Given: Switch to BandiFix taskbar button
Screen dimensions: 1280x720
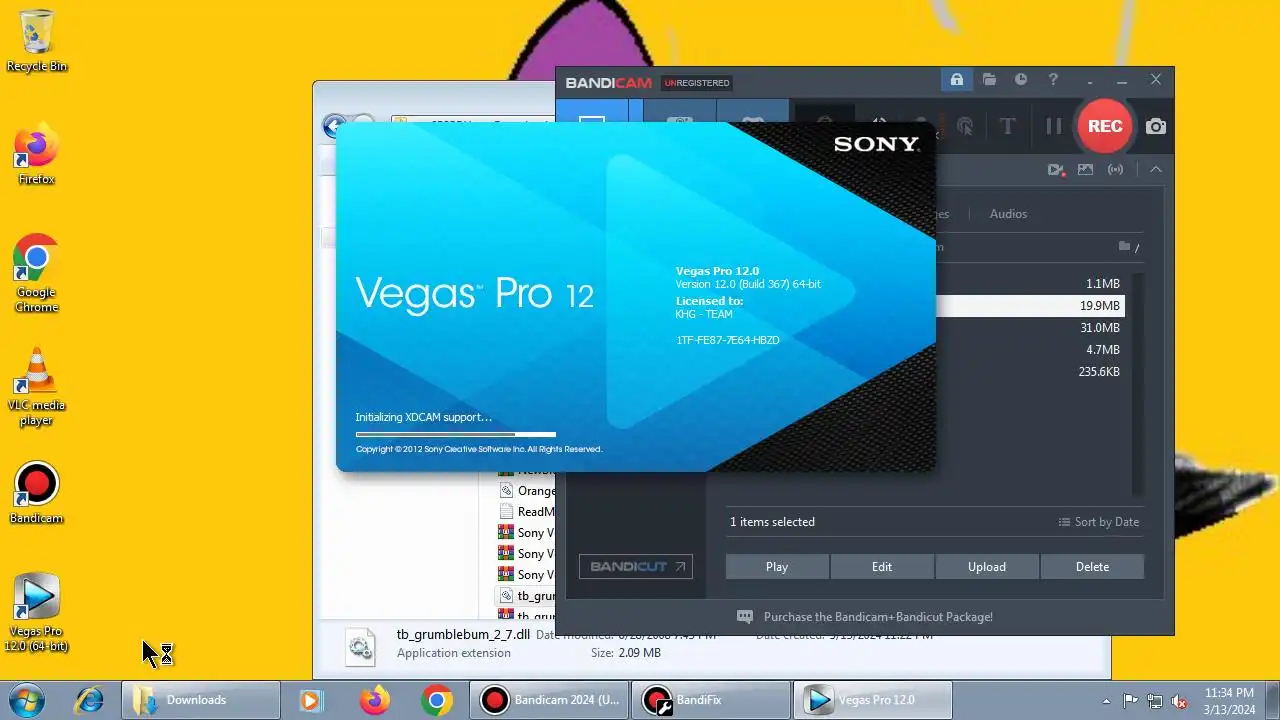Looking at the screenshot, I should point(713,700).
